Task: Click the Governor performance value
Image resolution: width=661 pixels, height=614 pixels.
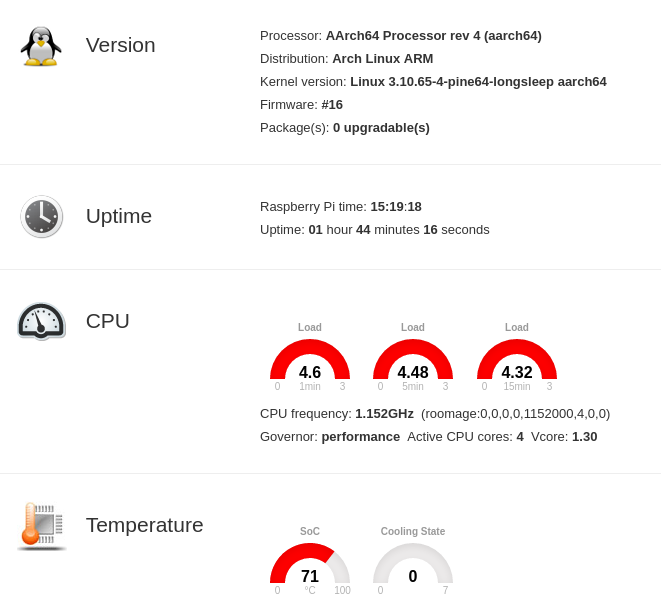Action: point(360,437)
